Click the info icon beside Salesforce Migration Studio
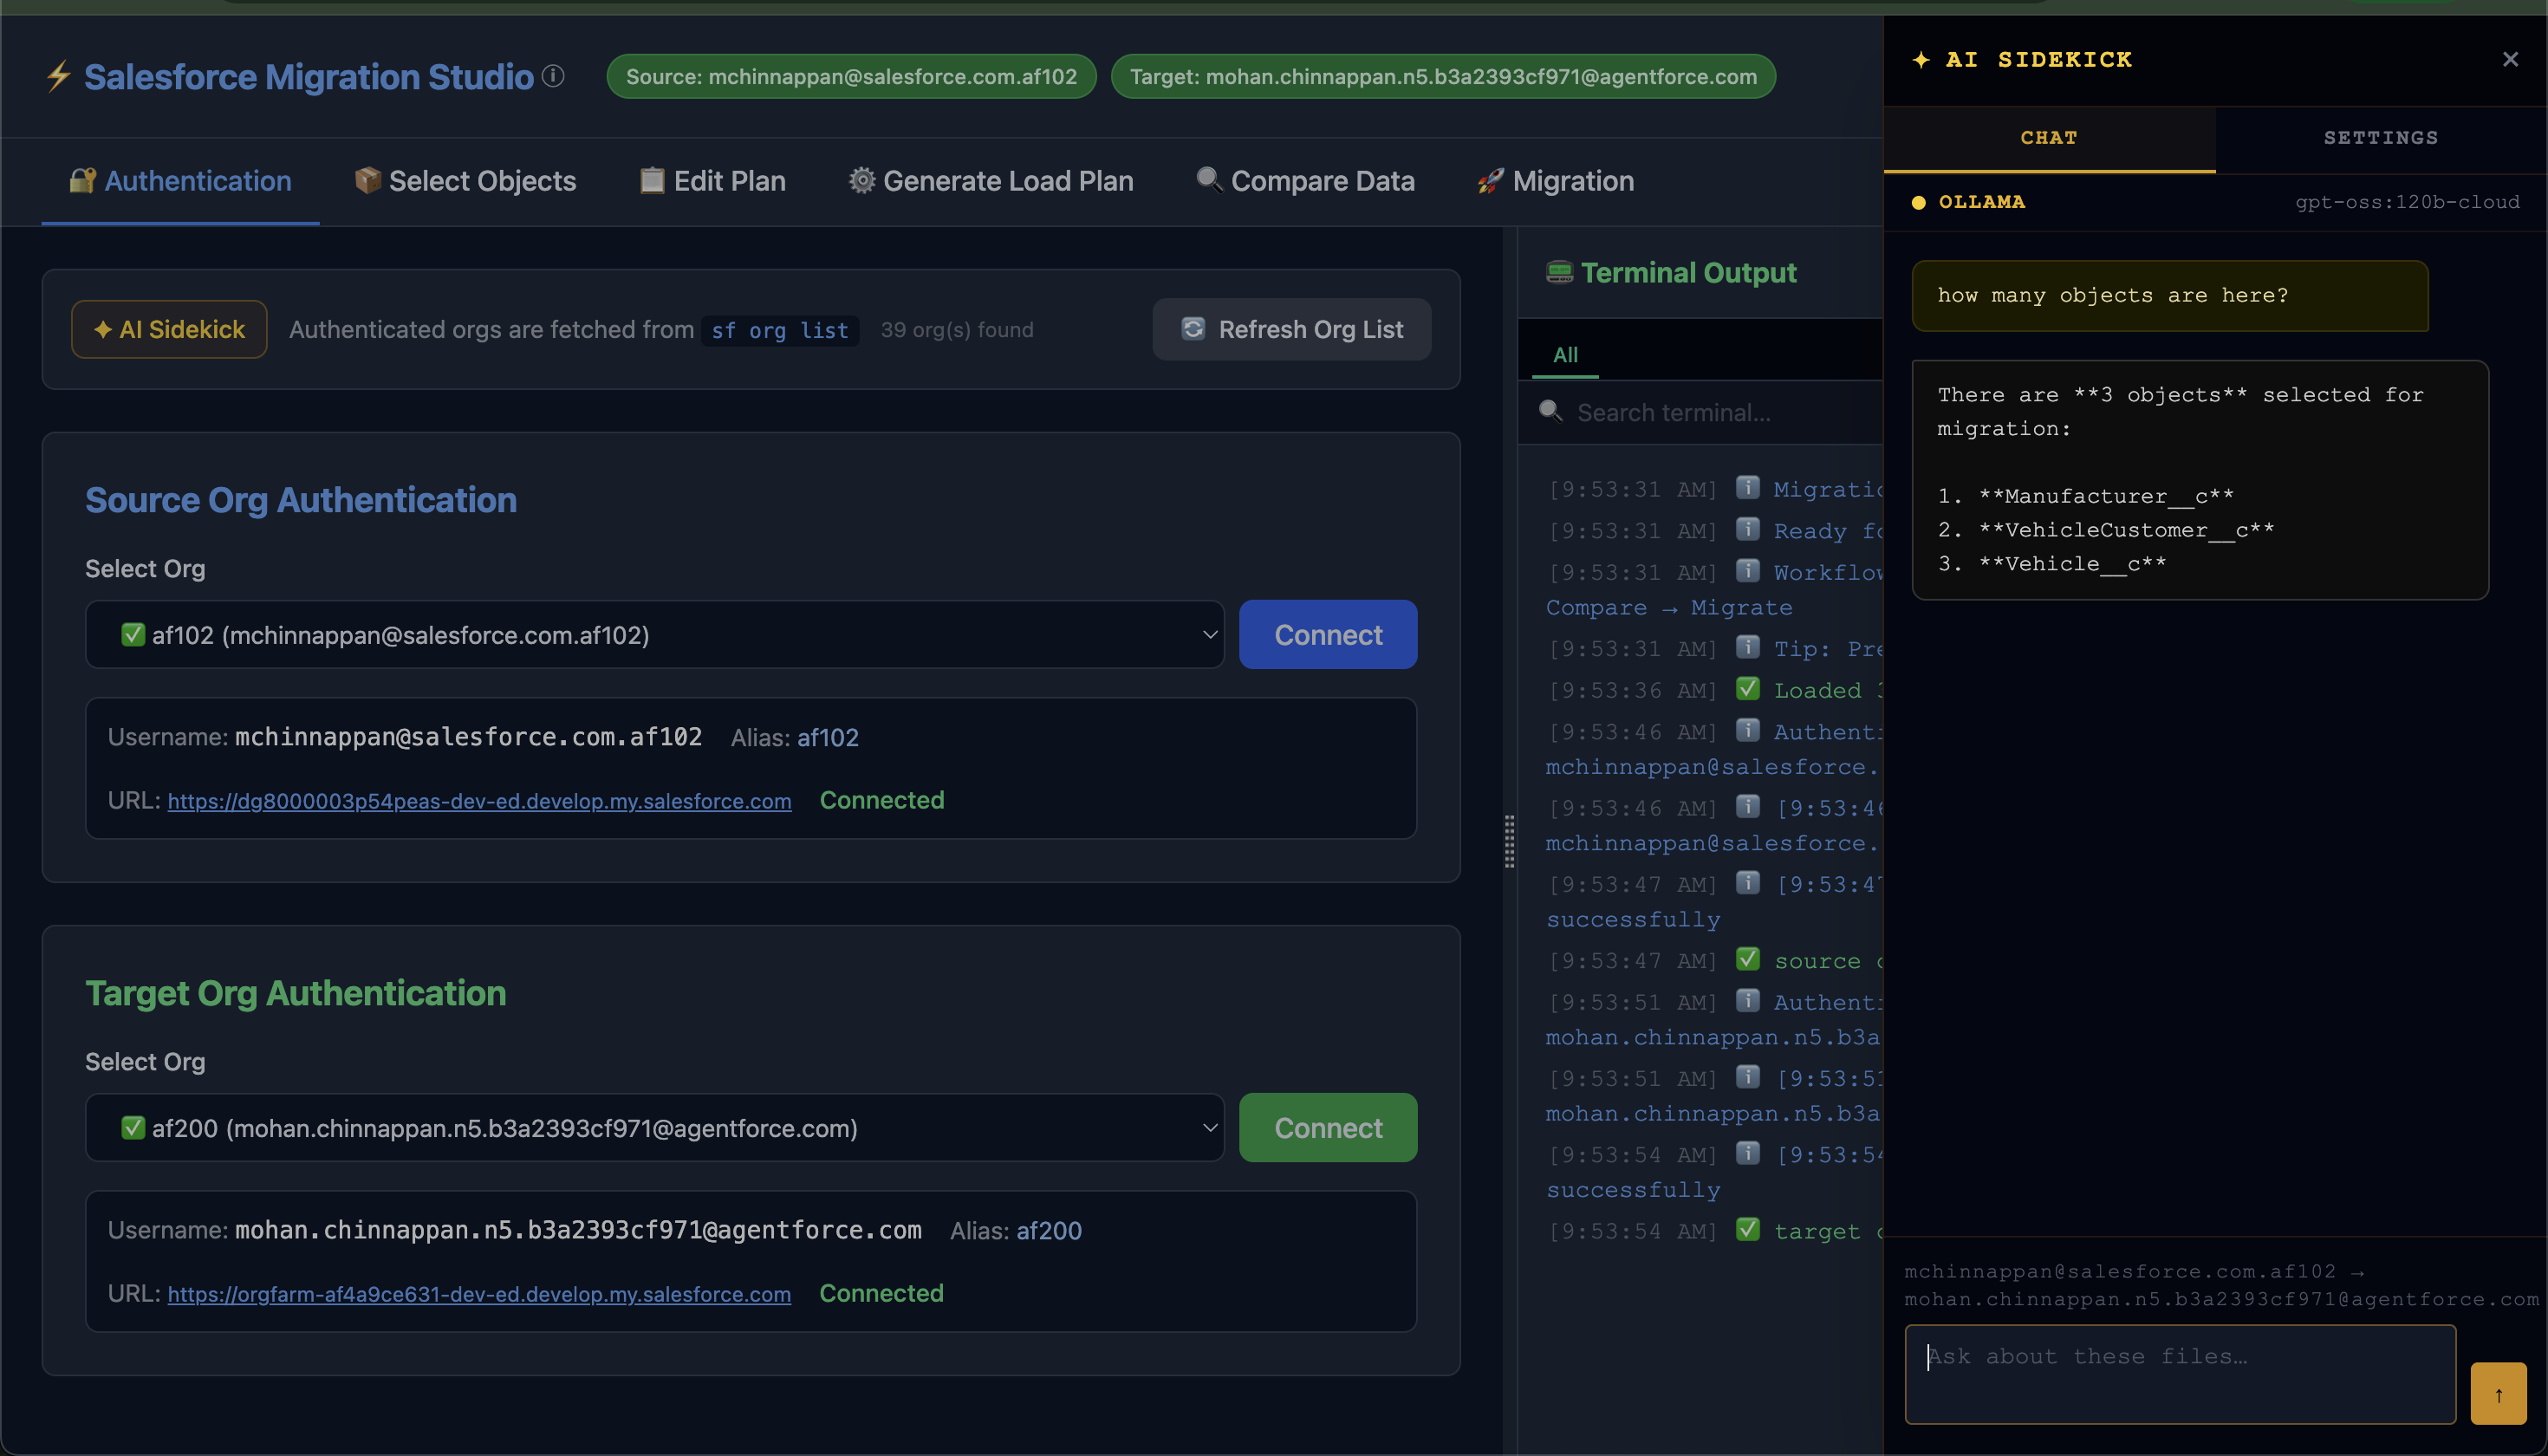Image resolution: width=2548 pixels, height=1456 pixels. pyautogui.click(x=553, y=76)
